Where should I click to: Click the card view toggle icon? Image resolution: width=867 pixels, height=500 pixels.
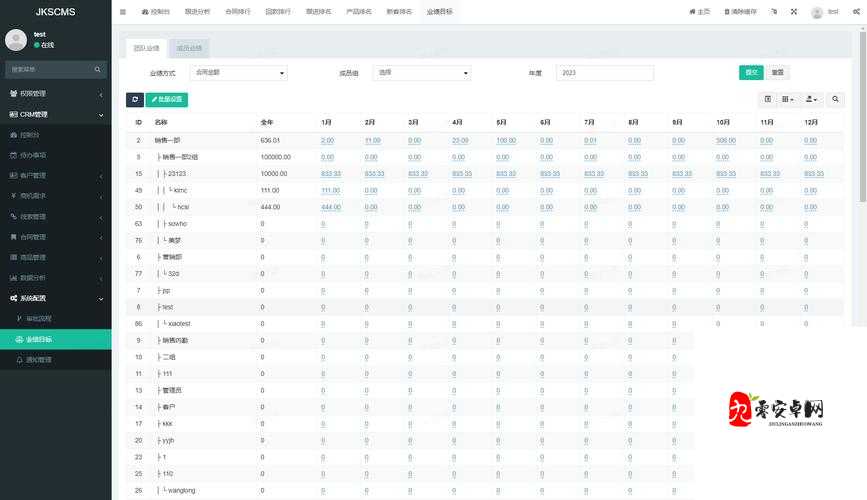tap(768, 99)
